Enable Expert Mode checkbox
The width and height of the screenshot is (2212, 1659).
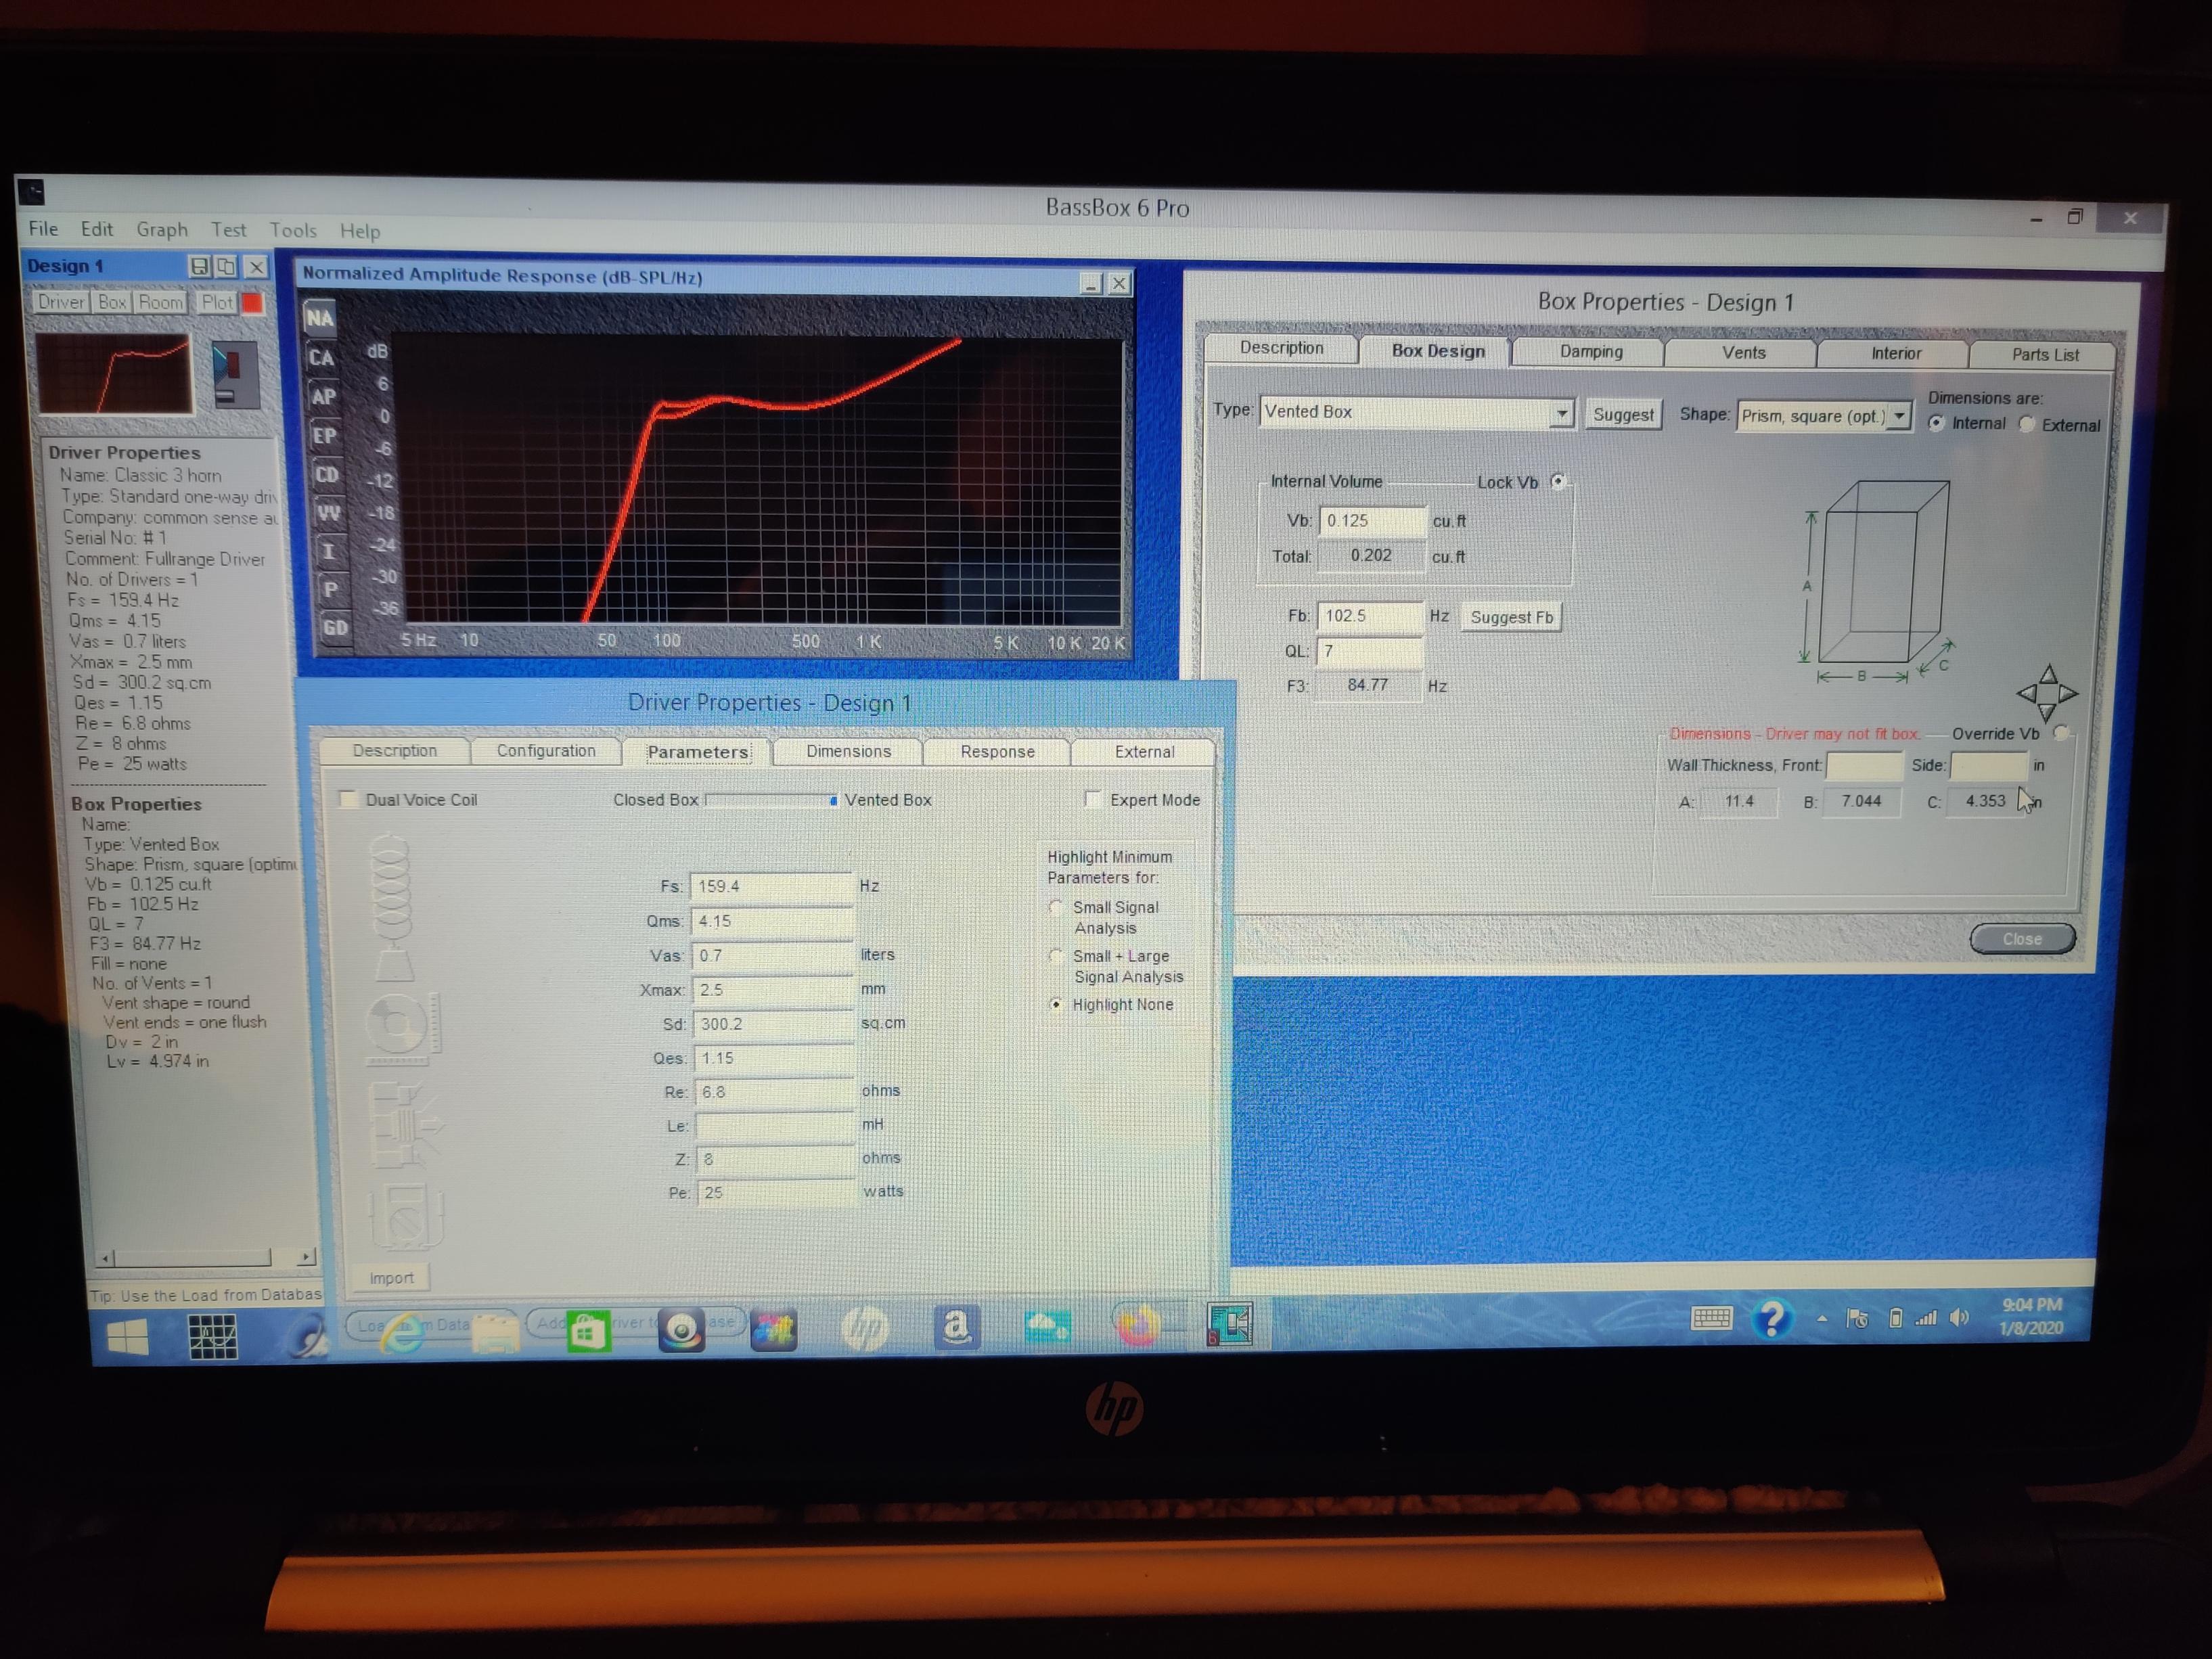pos(1093,799)
